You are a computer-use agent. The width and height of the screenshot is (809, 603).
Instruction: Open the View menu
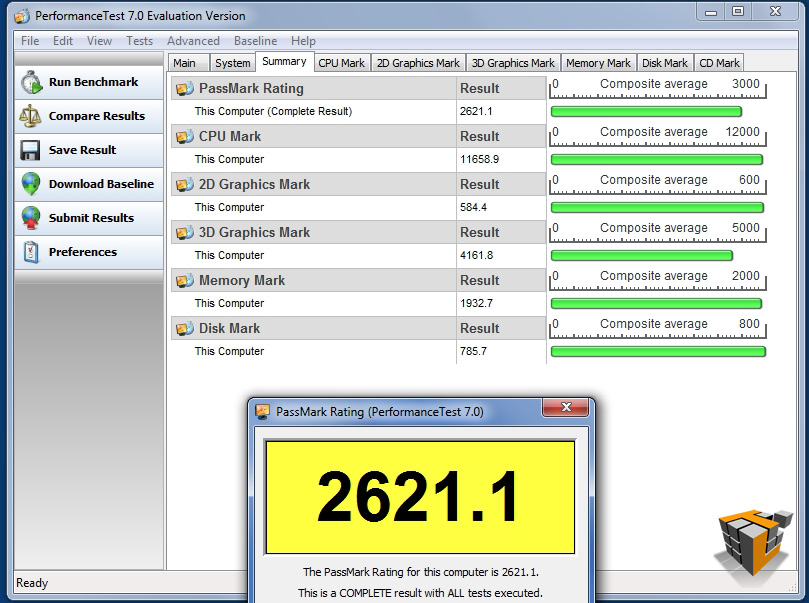click(x=99, y=41)
